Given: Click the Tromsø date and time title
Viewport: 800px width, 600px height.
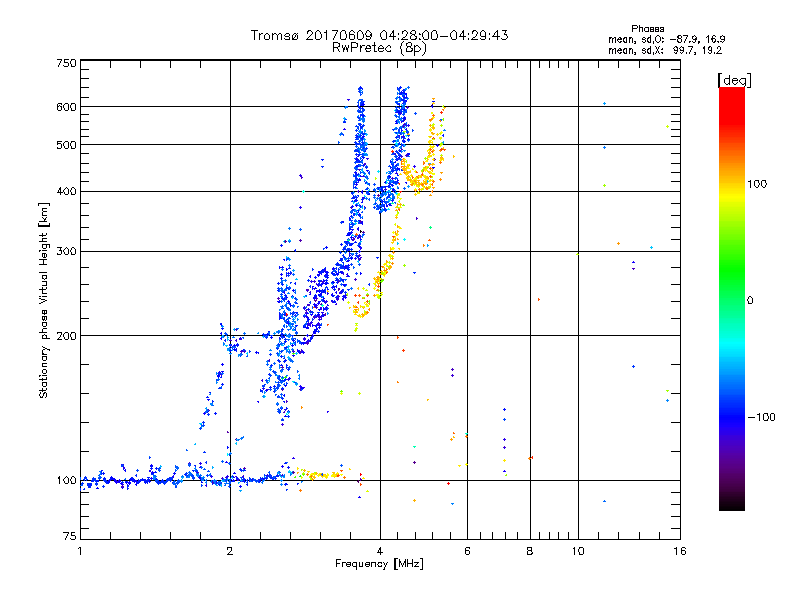Looking at the screenshot, I should click(x=379, y=35).
